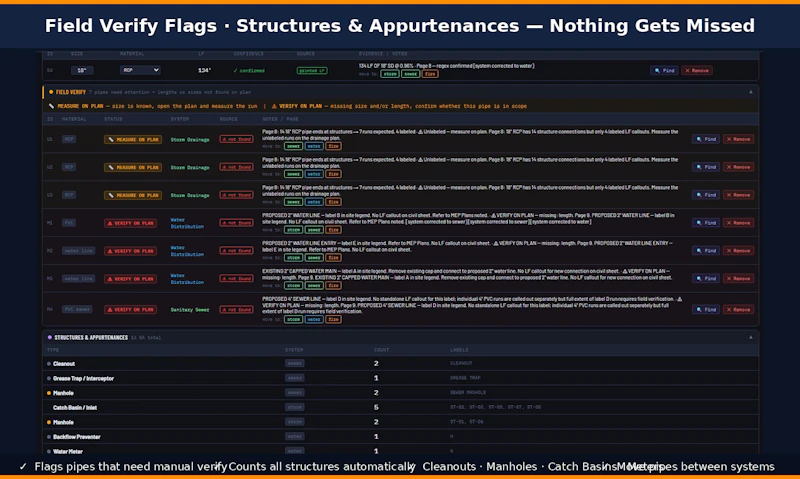The height and width of the screenshot is (479, 800).
Task: Select the Backflow Preventer row
Action: tap(401, 437)
